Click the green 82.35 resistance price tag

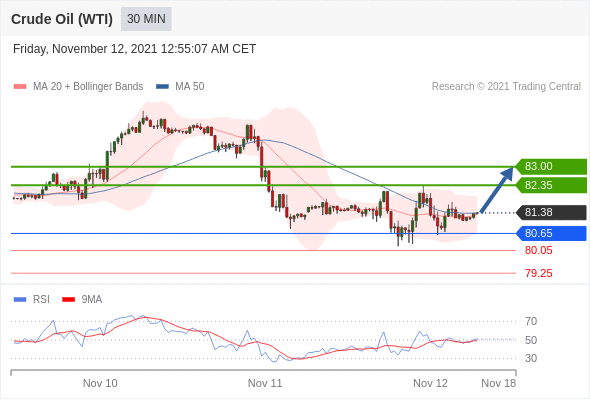pyautogui.click(x=551, y=185)
